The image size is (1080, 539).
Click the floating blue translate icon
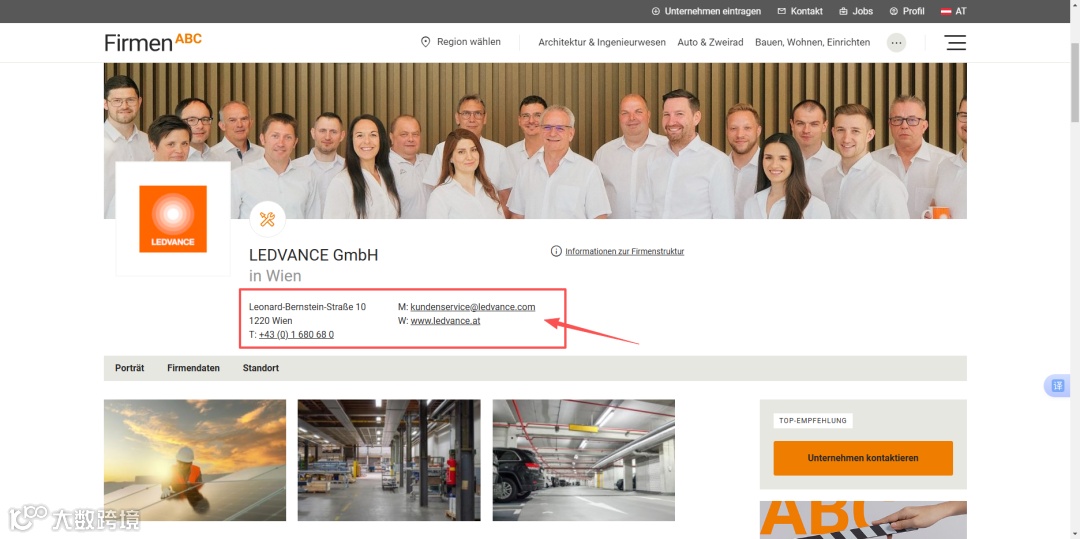tap(1058, 385)
